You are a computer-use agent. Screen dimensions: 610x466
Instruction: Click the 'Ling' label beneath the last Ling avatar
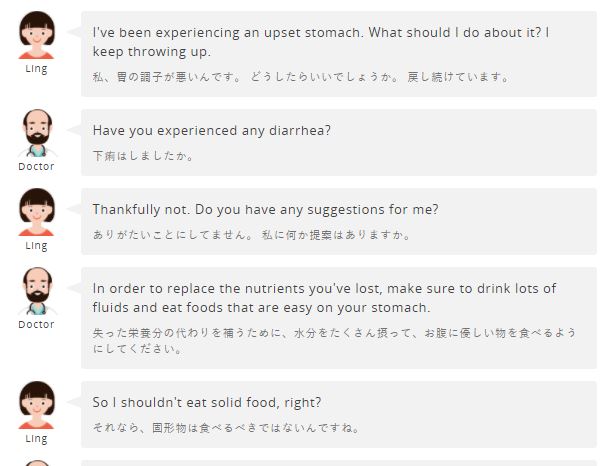point(36,439)
